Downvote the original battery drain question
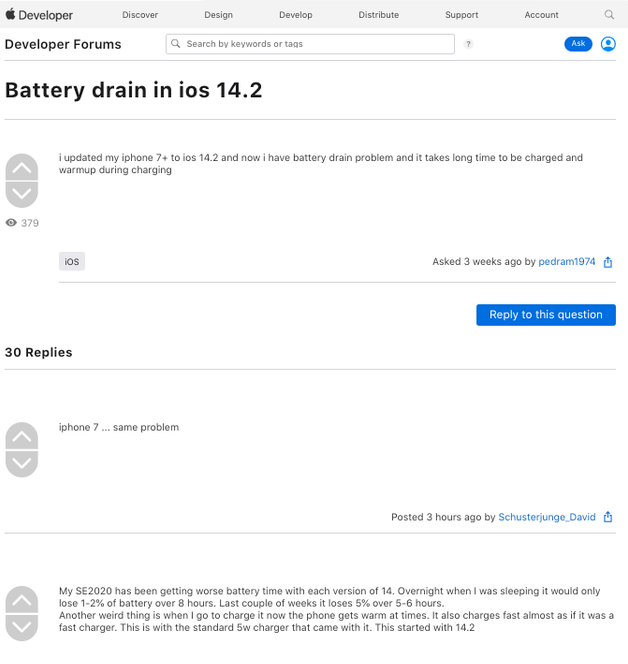The height and width of the screenshot is (664, 628). [22, 194]
